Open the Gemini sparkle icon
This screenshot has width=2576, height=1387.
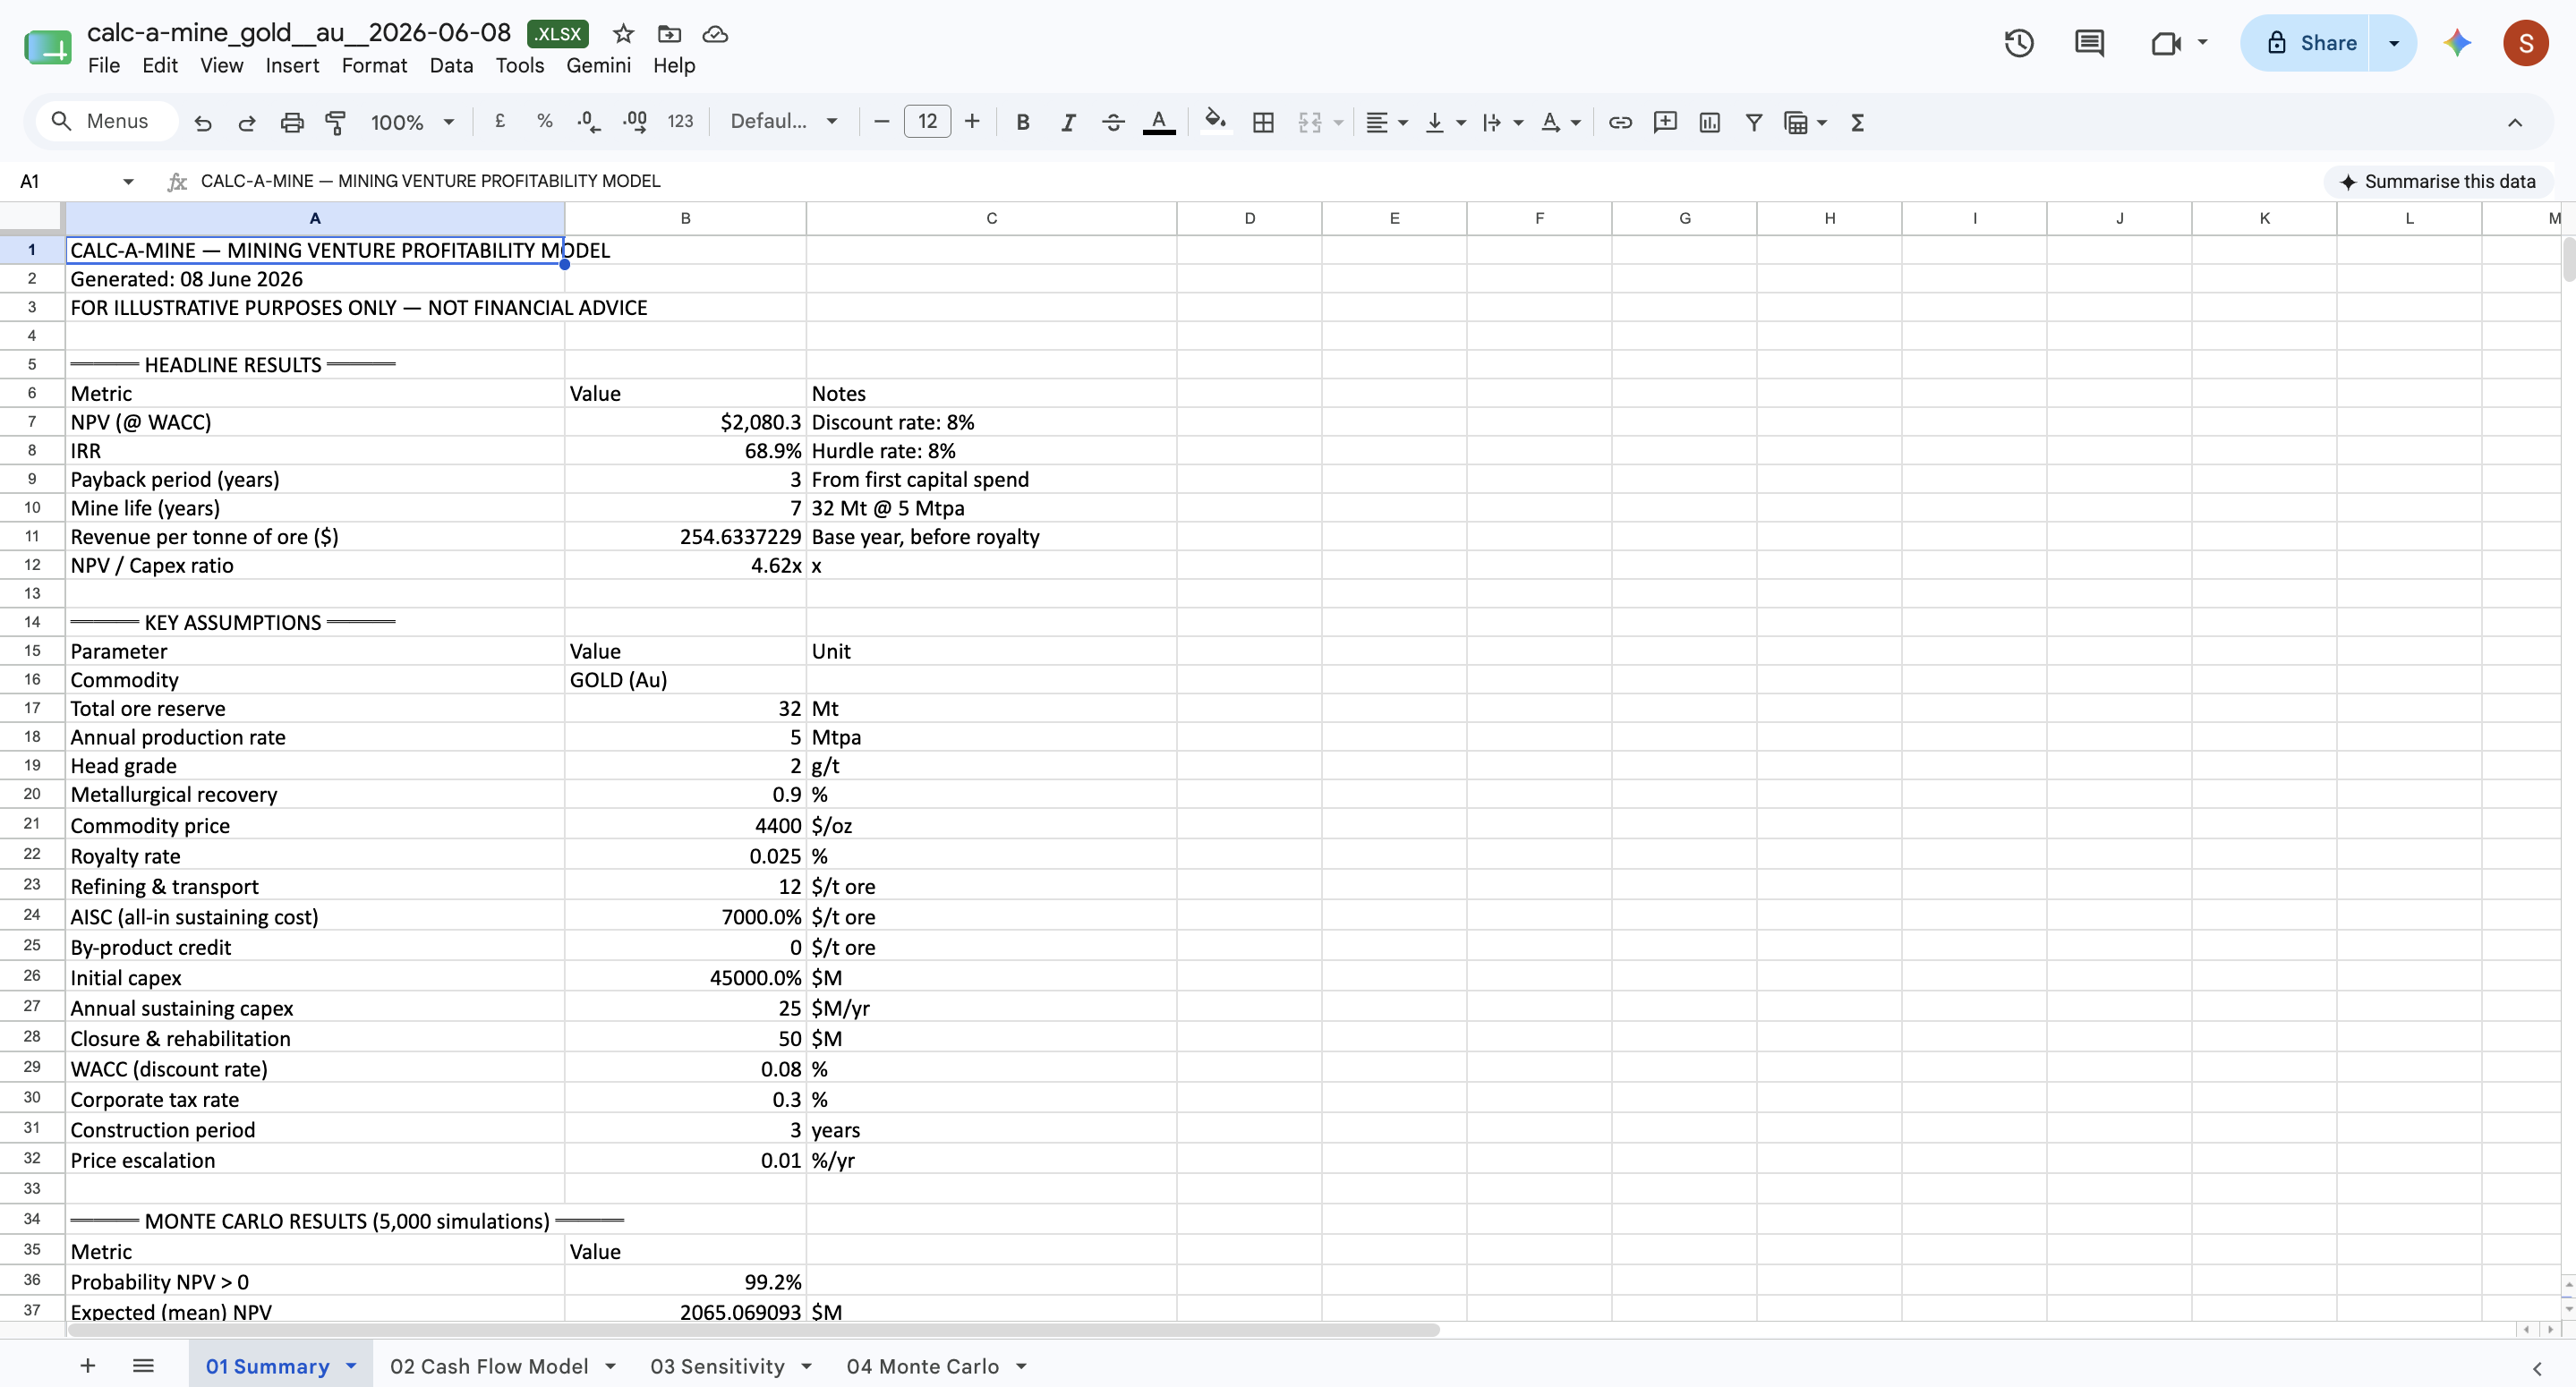coord(2457,43)
